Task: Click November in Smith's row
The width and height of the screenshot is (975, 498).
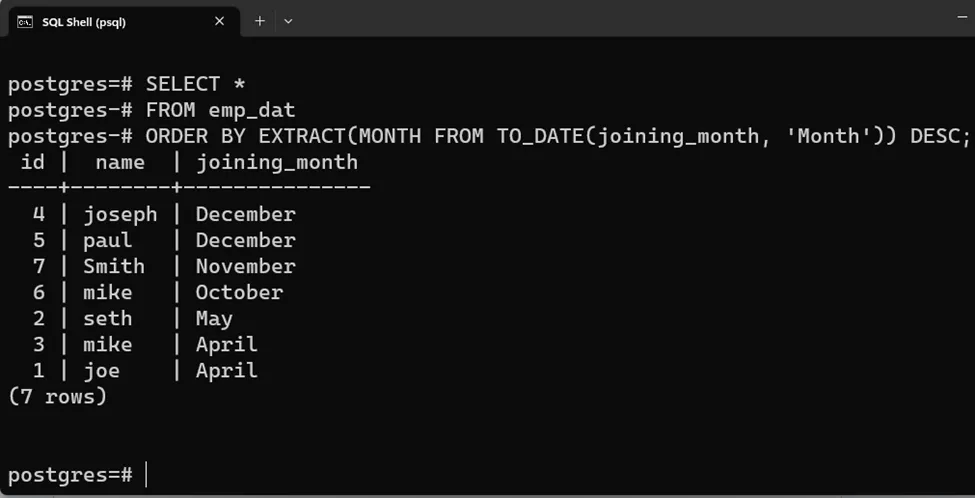Action: pos(246,267)
